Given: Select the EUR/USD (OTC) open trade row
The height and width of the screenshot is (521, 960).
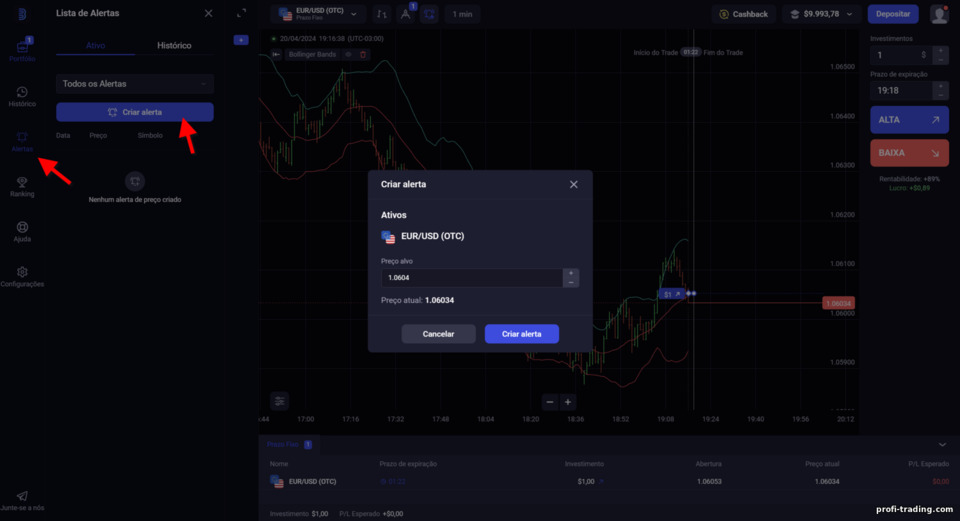Looking at the screenshot, I should click(x=609, y=482).
